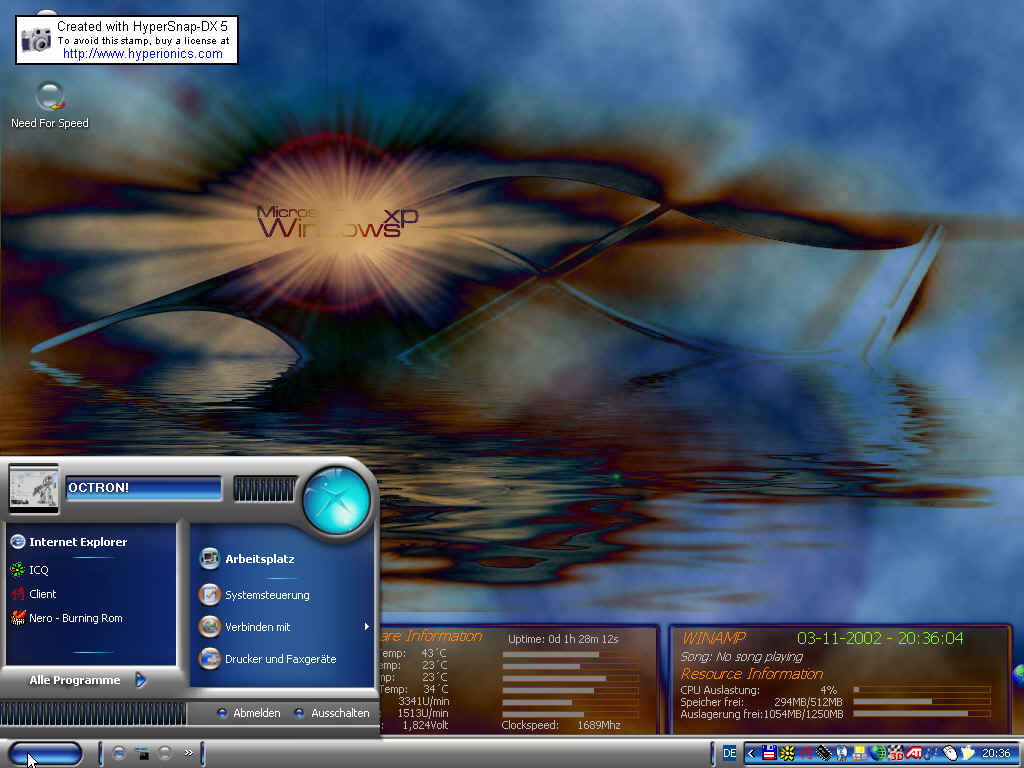This screenshot has height=768, width=1024.
Task: Click the Arbeitsplatz computer icon
Action: (x=209, y=558)
